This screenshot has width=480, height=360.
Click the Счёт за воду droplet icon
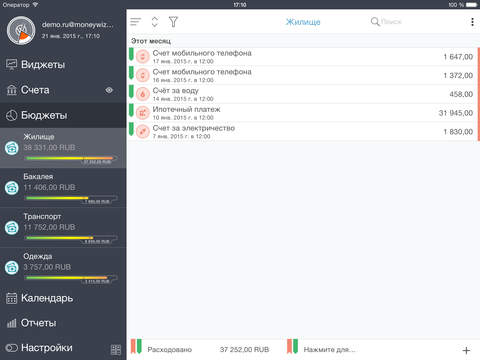143,94
